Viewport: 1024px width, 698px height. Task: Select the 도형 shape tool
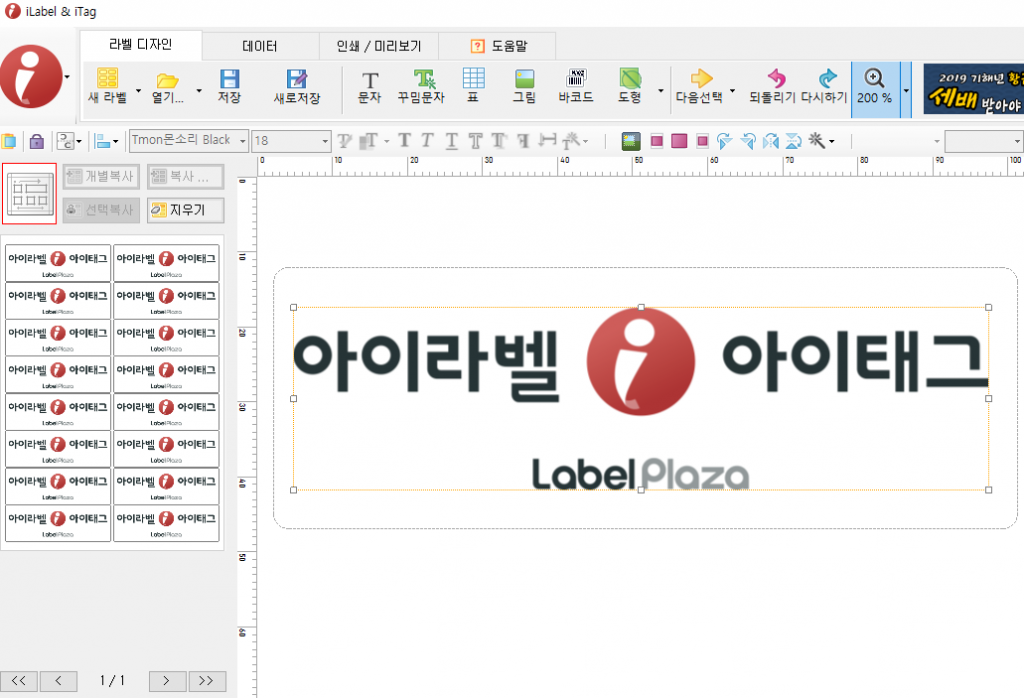point(630,86)
